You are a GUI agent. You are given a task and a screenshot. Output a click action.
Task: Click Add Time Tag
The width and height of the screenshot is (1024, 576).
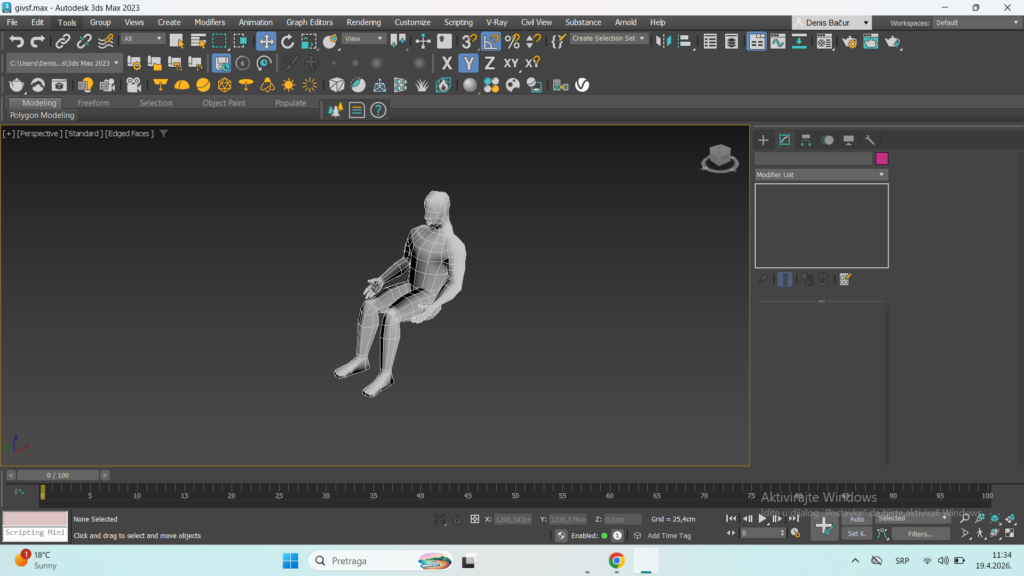[x=669, y=536]
